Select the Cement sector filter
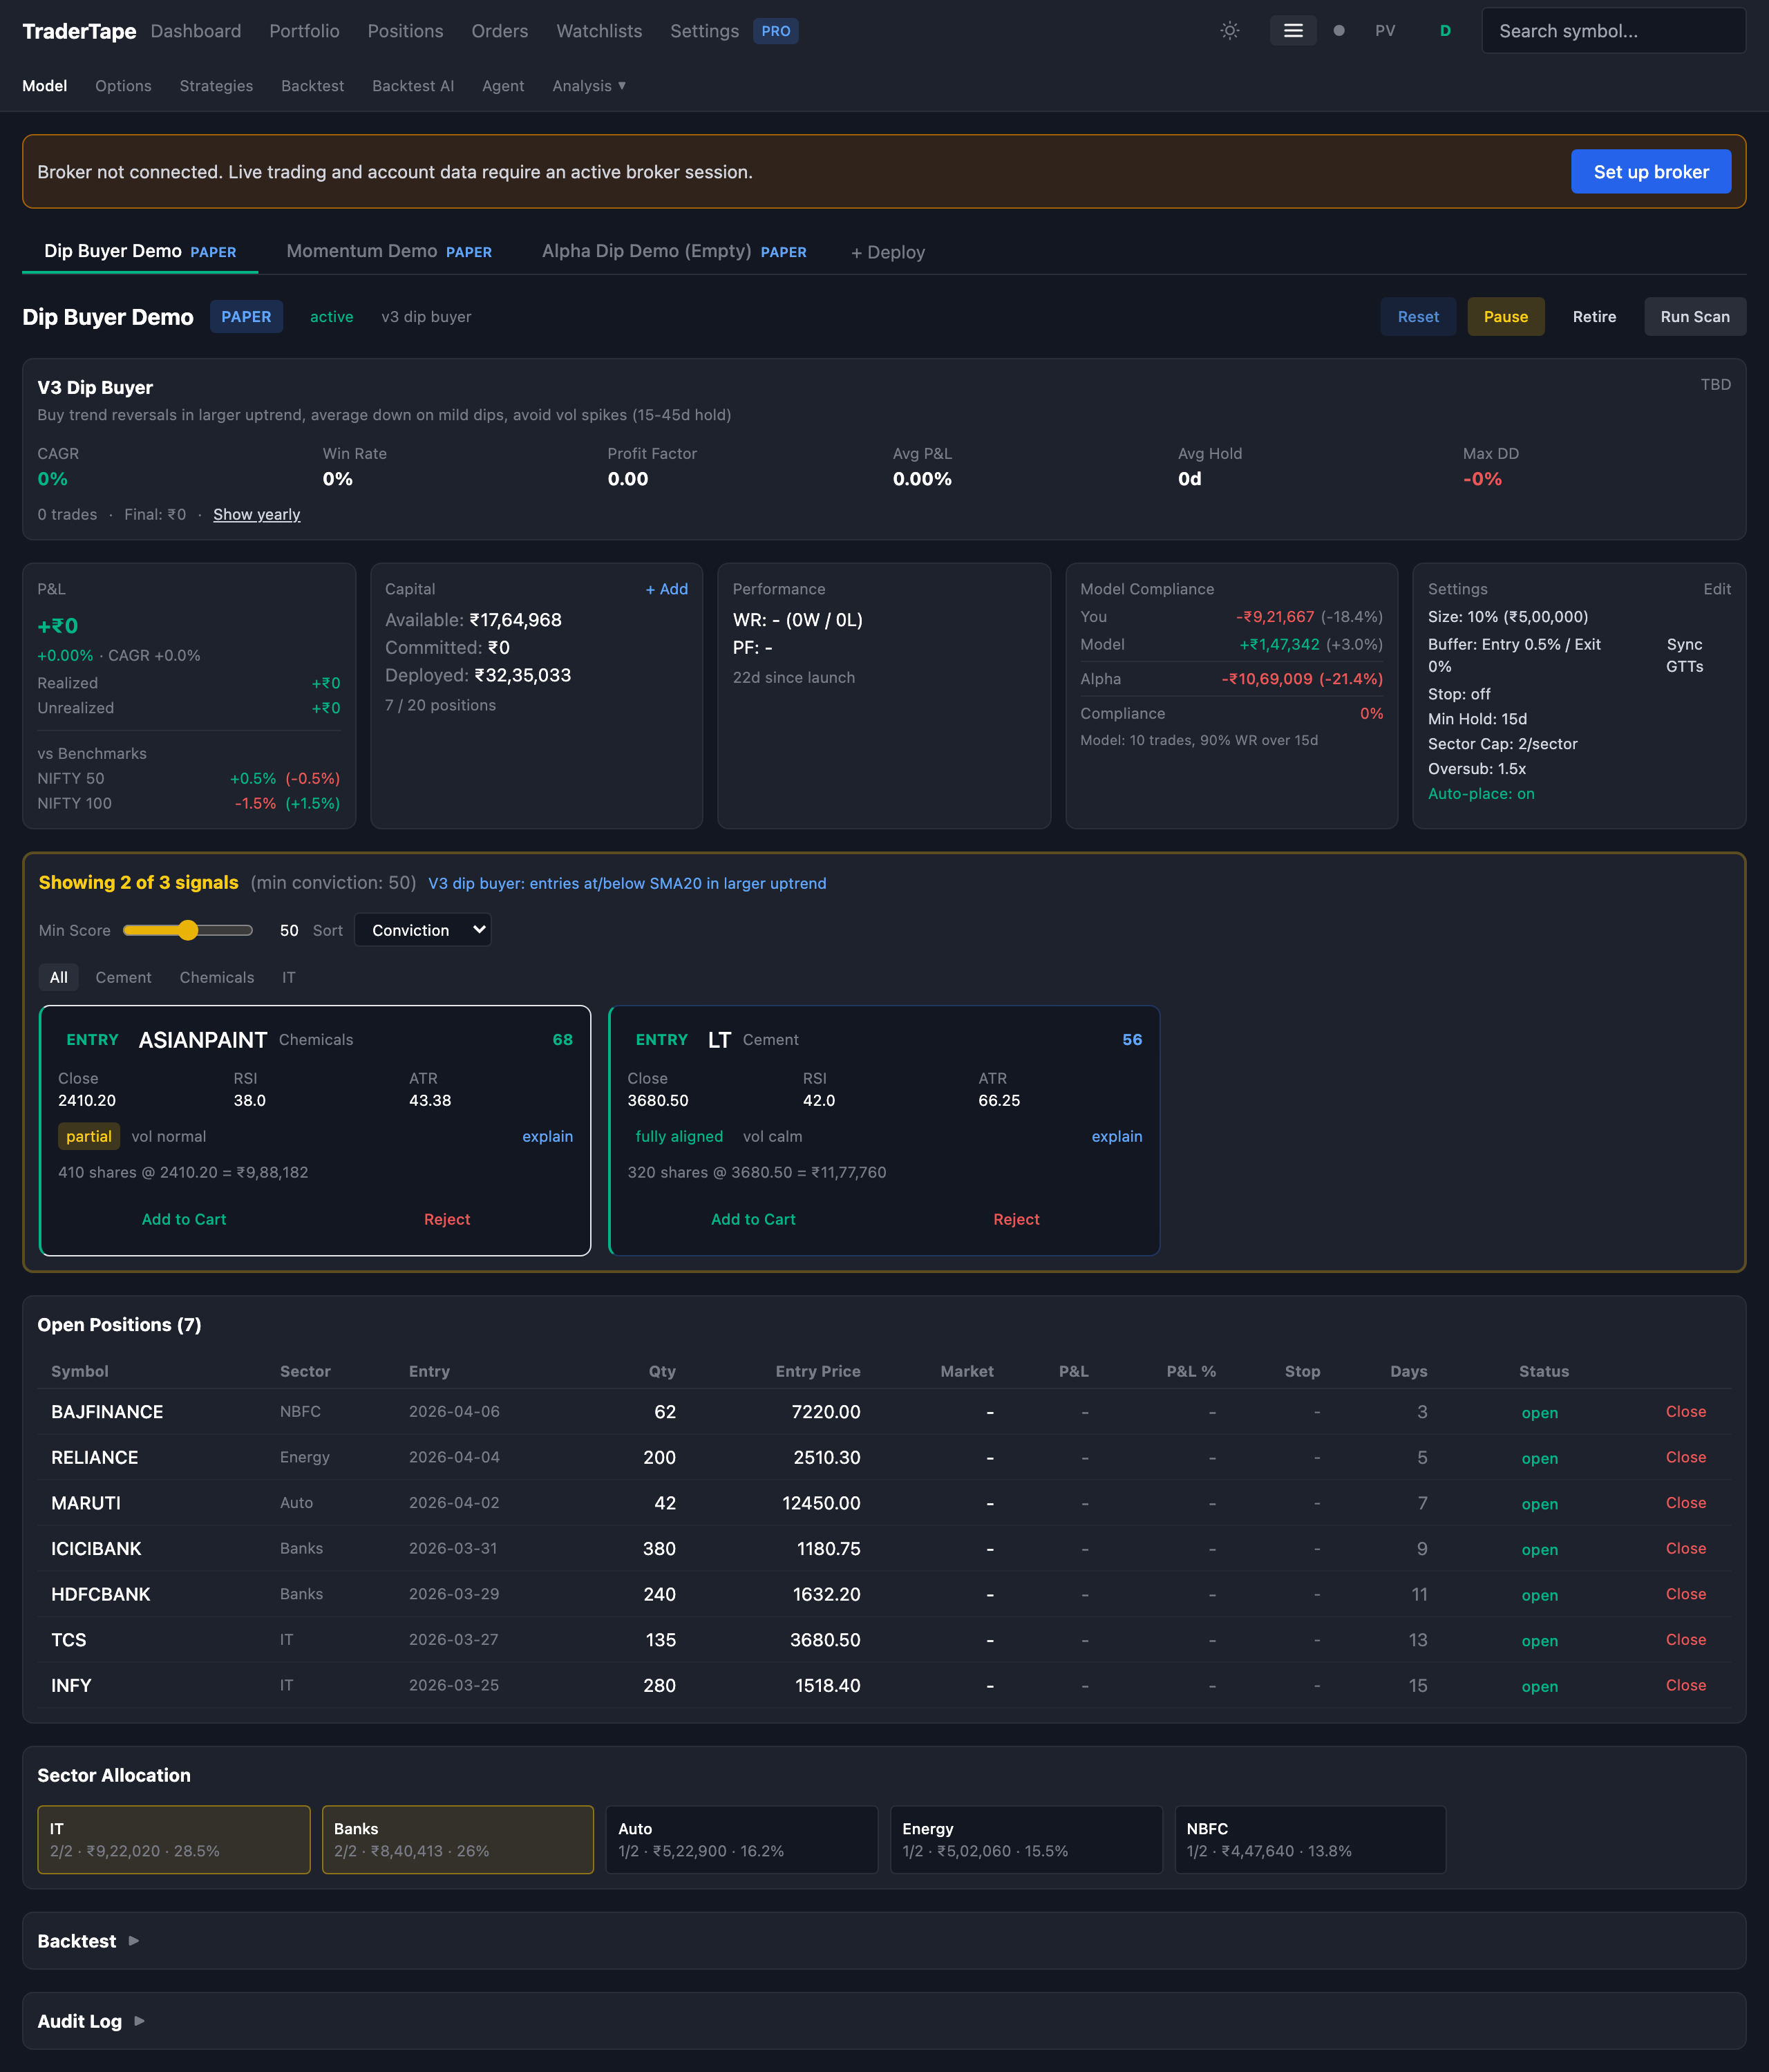1769x2072 pixels. pos(123,977)
